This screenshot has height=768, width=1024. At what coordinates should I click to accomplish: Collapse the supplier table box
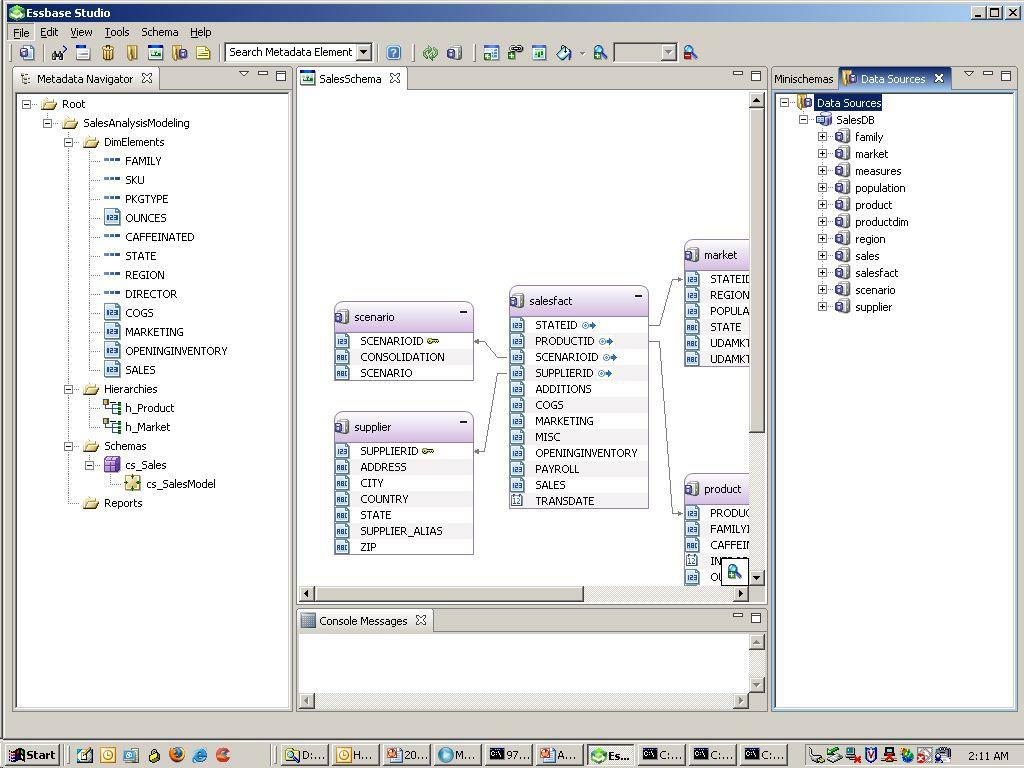point(463,422)
